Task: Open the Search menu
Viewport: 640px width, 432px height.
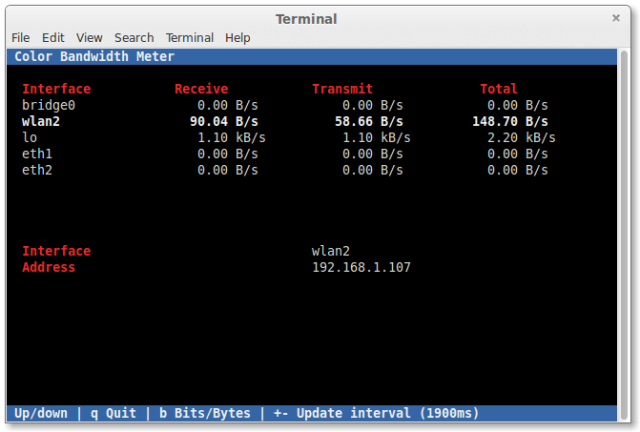Action: tap(134, 38)
